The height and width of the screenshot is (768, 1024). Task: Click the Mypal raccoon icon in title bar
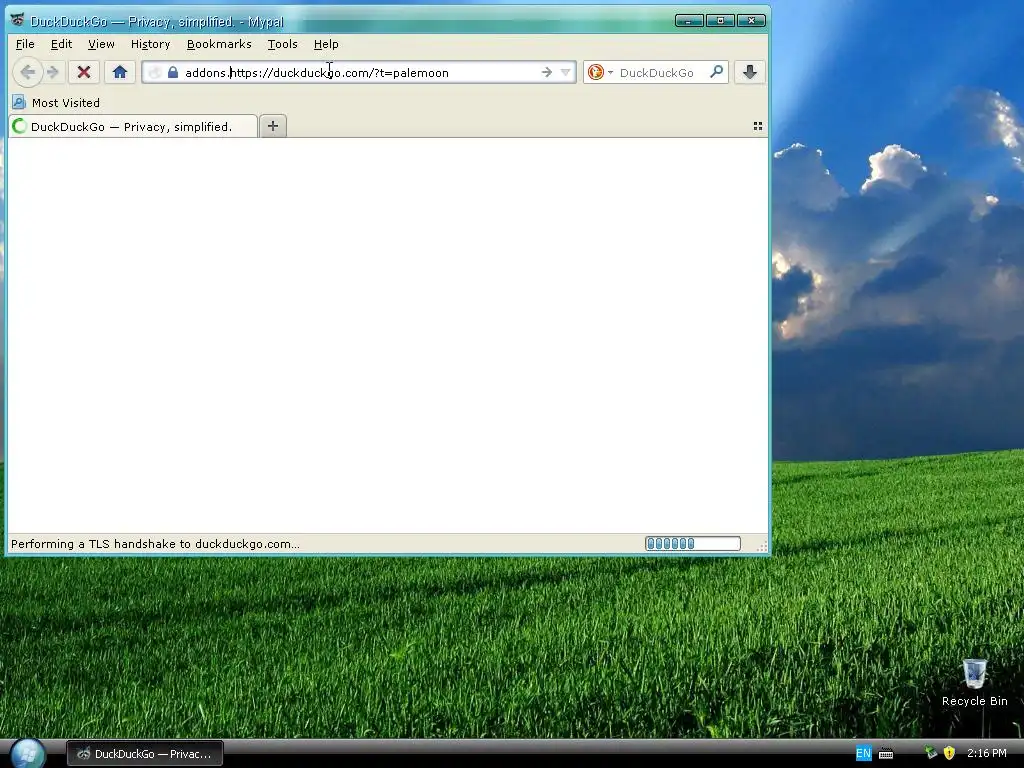(18, 21)
